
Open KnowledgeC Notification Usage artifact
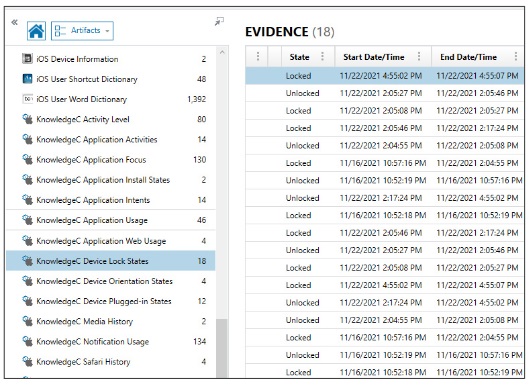[111, 342]
